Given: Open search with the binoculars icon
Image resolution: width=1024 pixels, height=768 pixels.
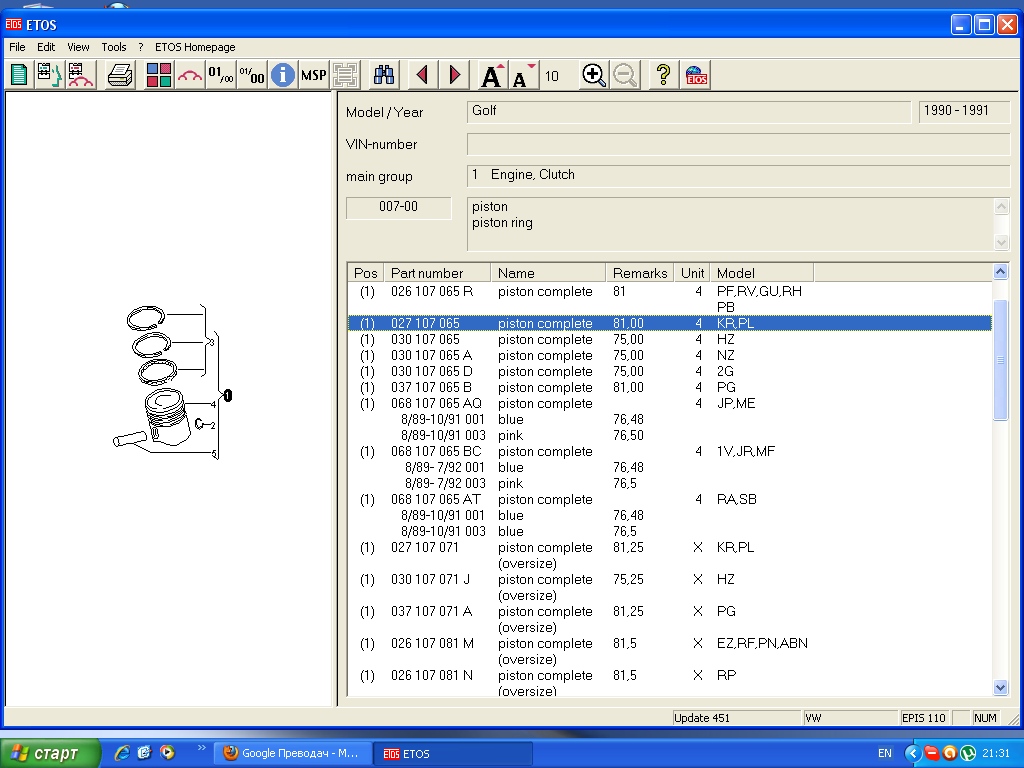Looking at the screenshot, I should (x=384, y=75).
